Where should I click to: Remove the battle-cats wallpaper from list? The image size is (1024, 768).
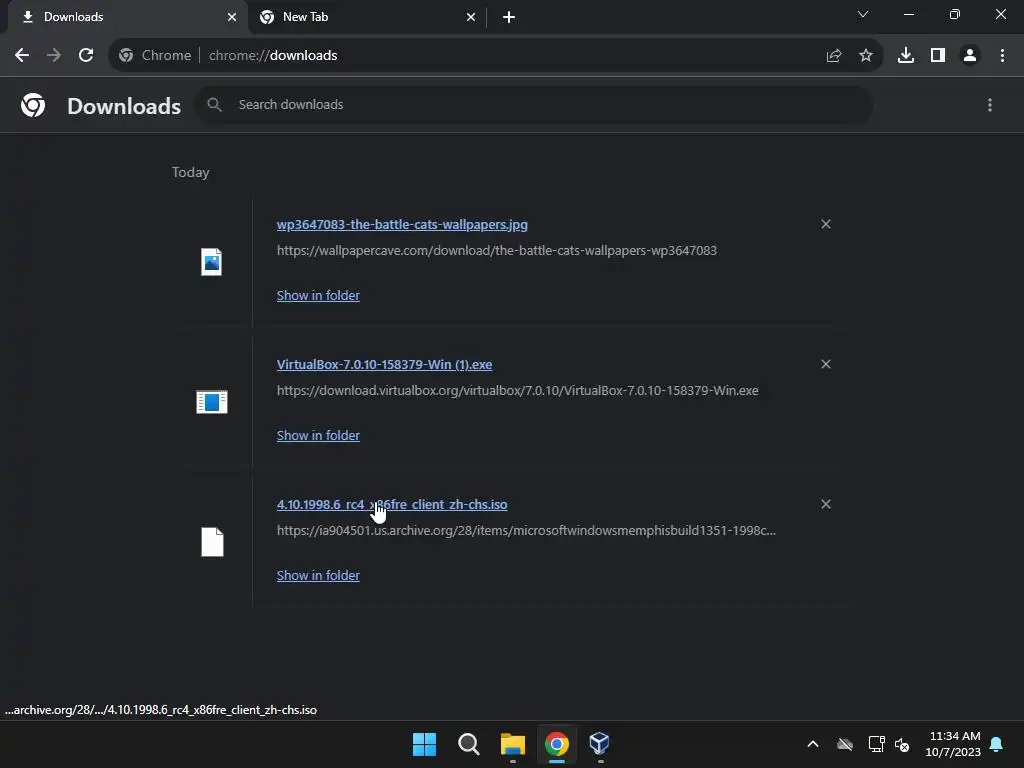[x=826, y=224]
